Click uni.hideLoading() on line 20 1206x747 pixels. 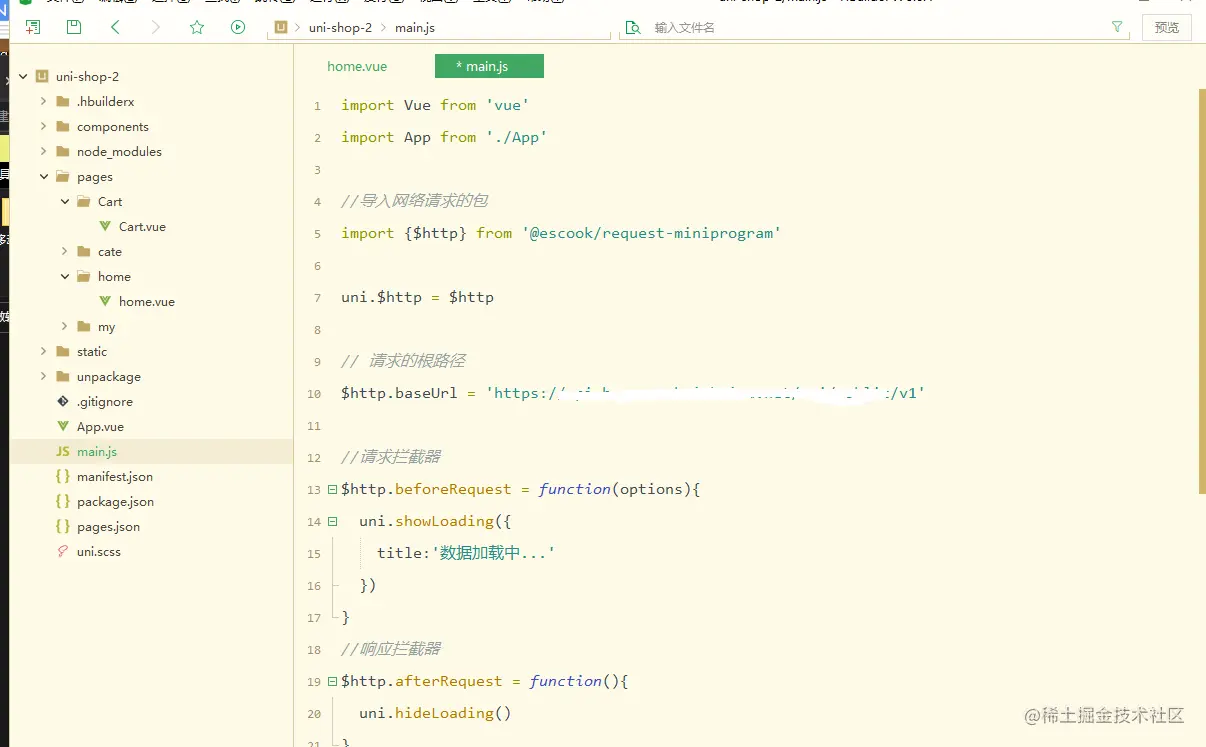tap(435, 713)
